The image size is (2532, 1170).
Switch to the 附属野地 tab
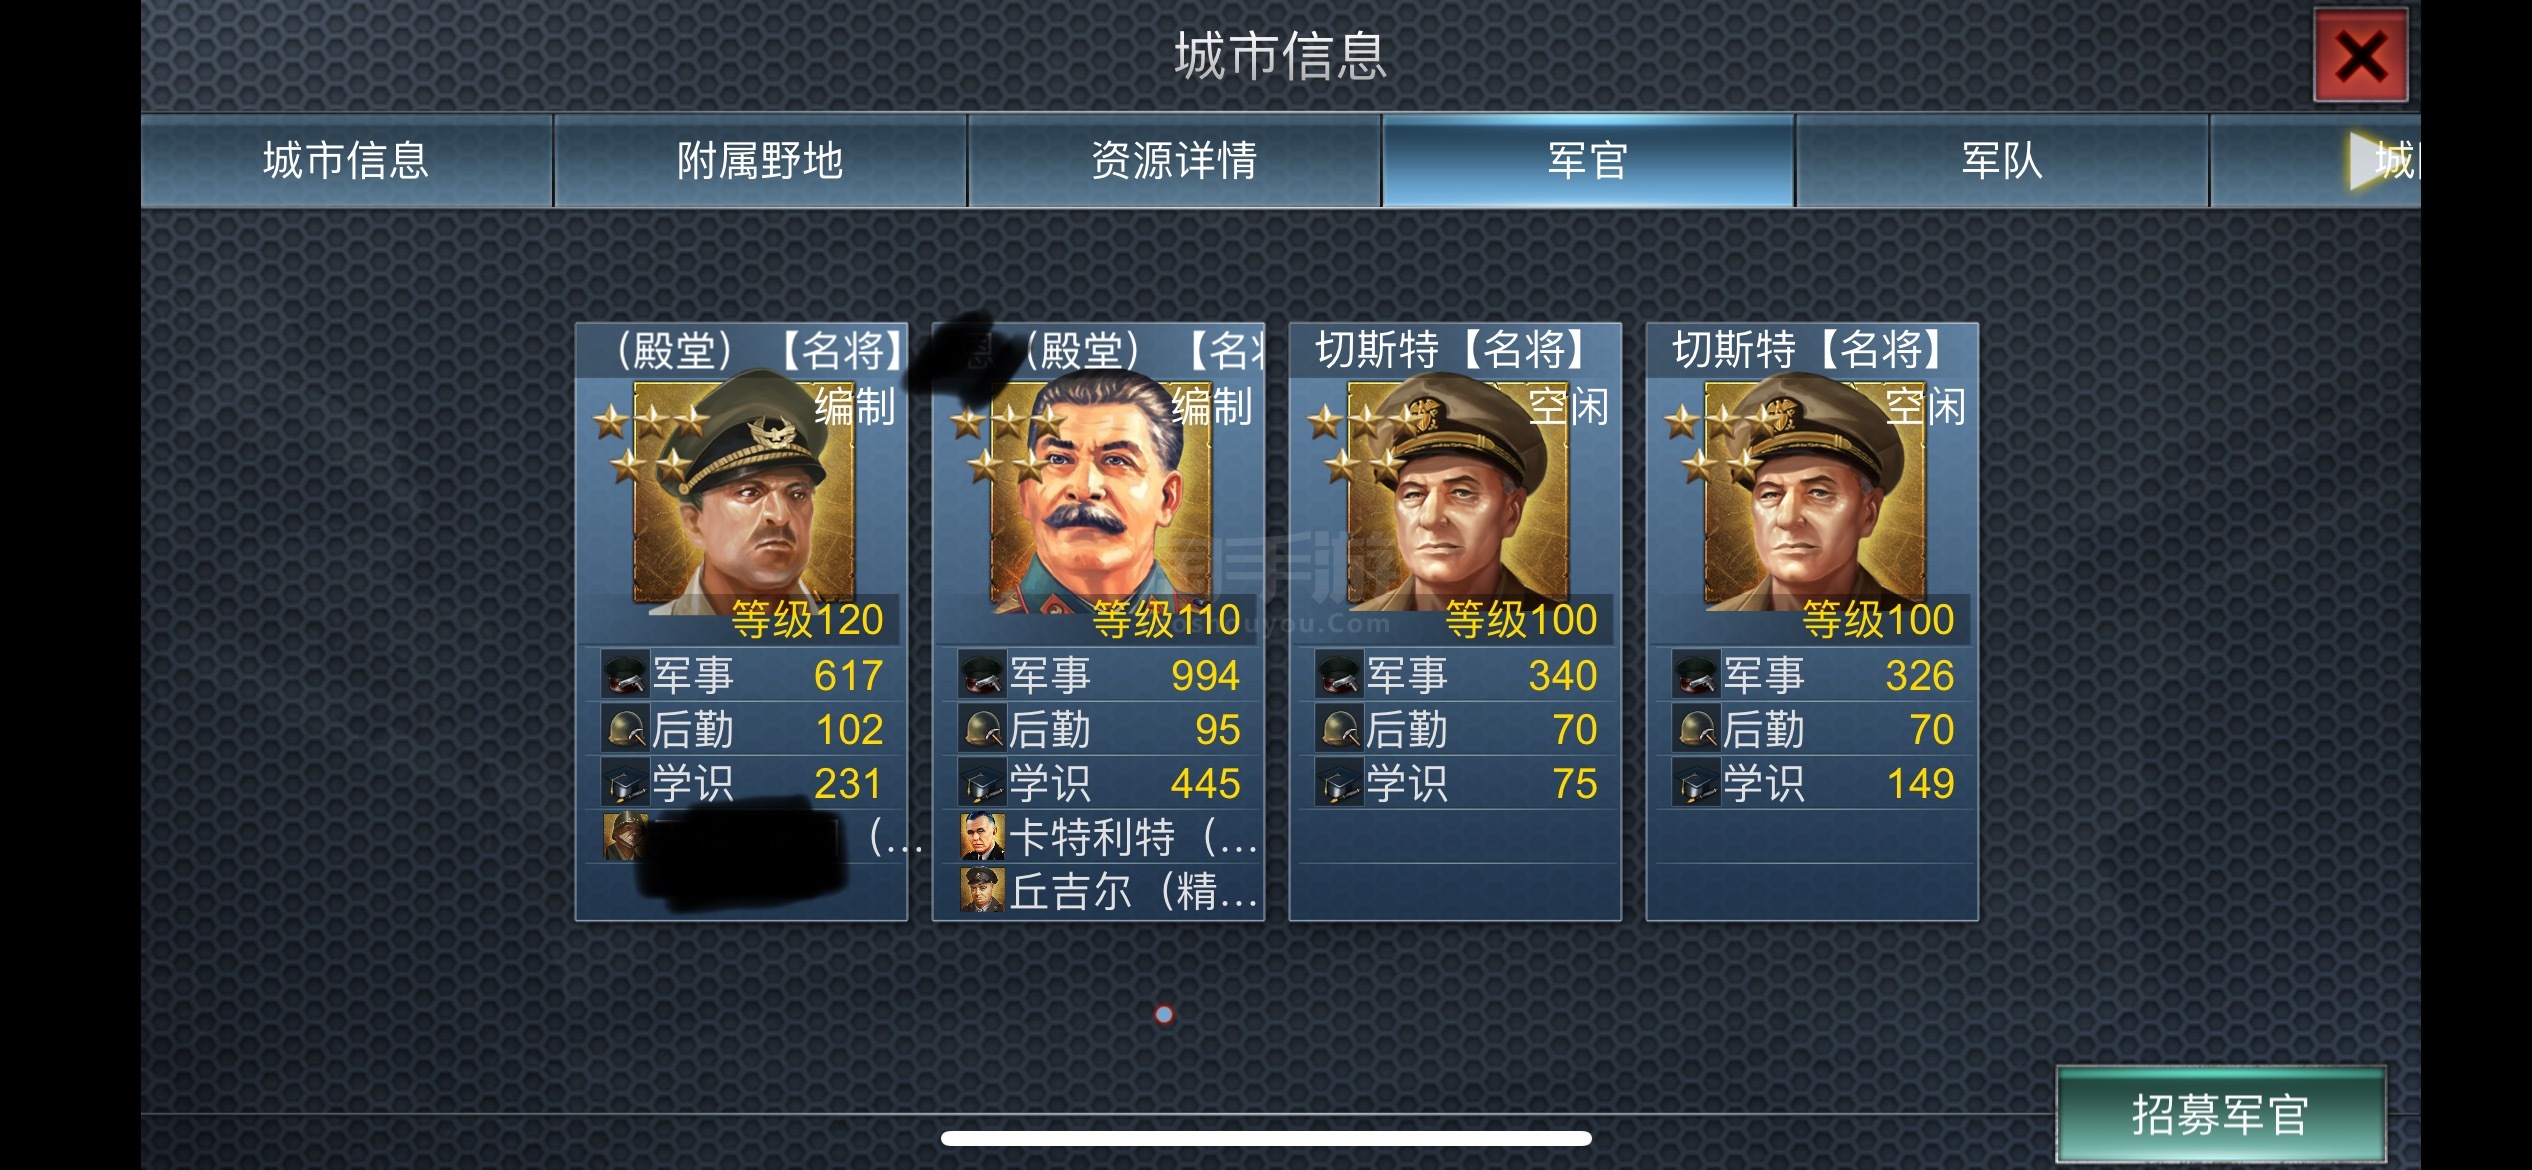pyautogui.click(x=760, y=160)
